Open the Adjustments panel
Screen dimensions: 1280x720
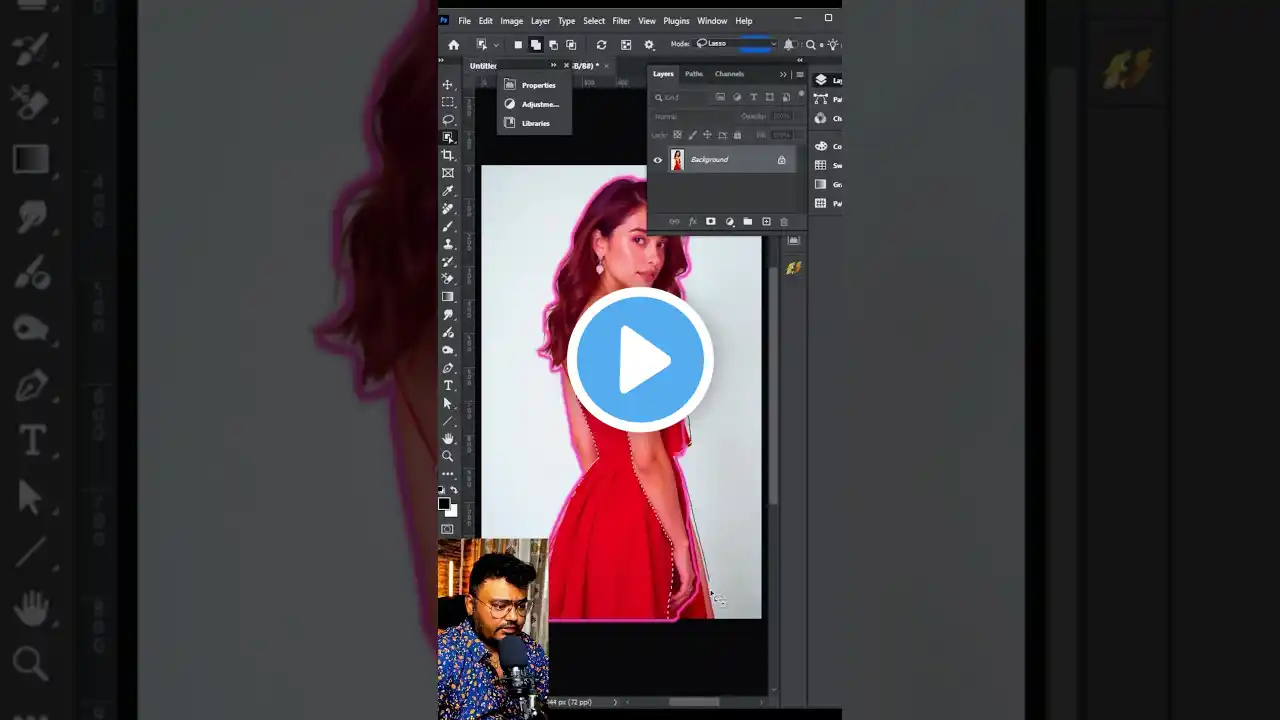coord(534,104)
